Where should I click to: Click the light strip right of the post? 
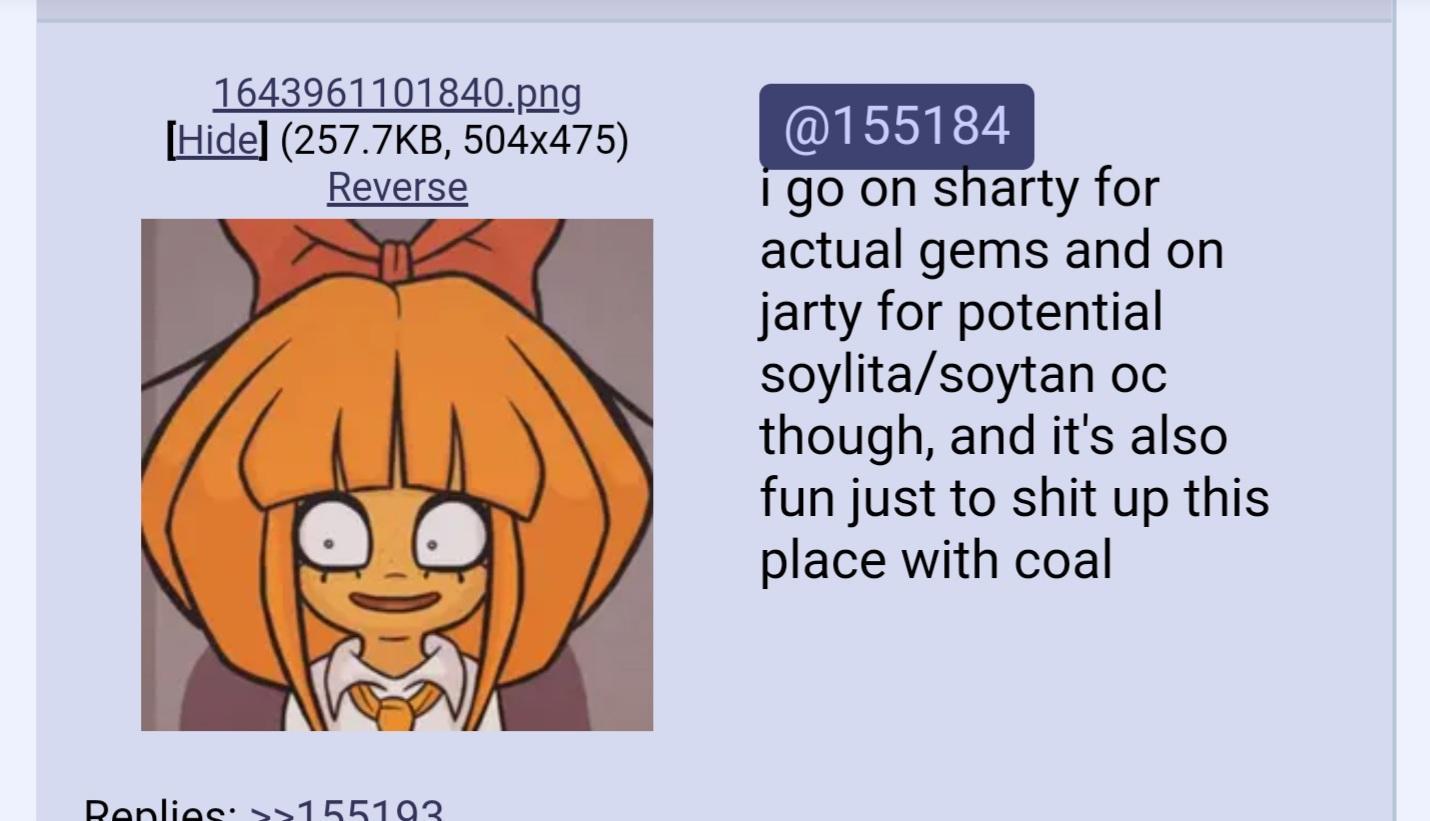pyautogui.click(x=1412, y=410)
